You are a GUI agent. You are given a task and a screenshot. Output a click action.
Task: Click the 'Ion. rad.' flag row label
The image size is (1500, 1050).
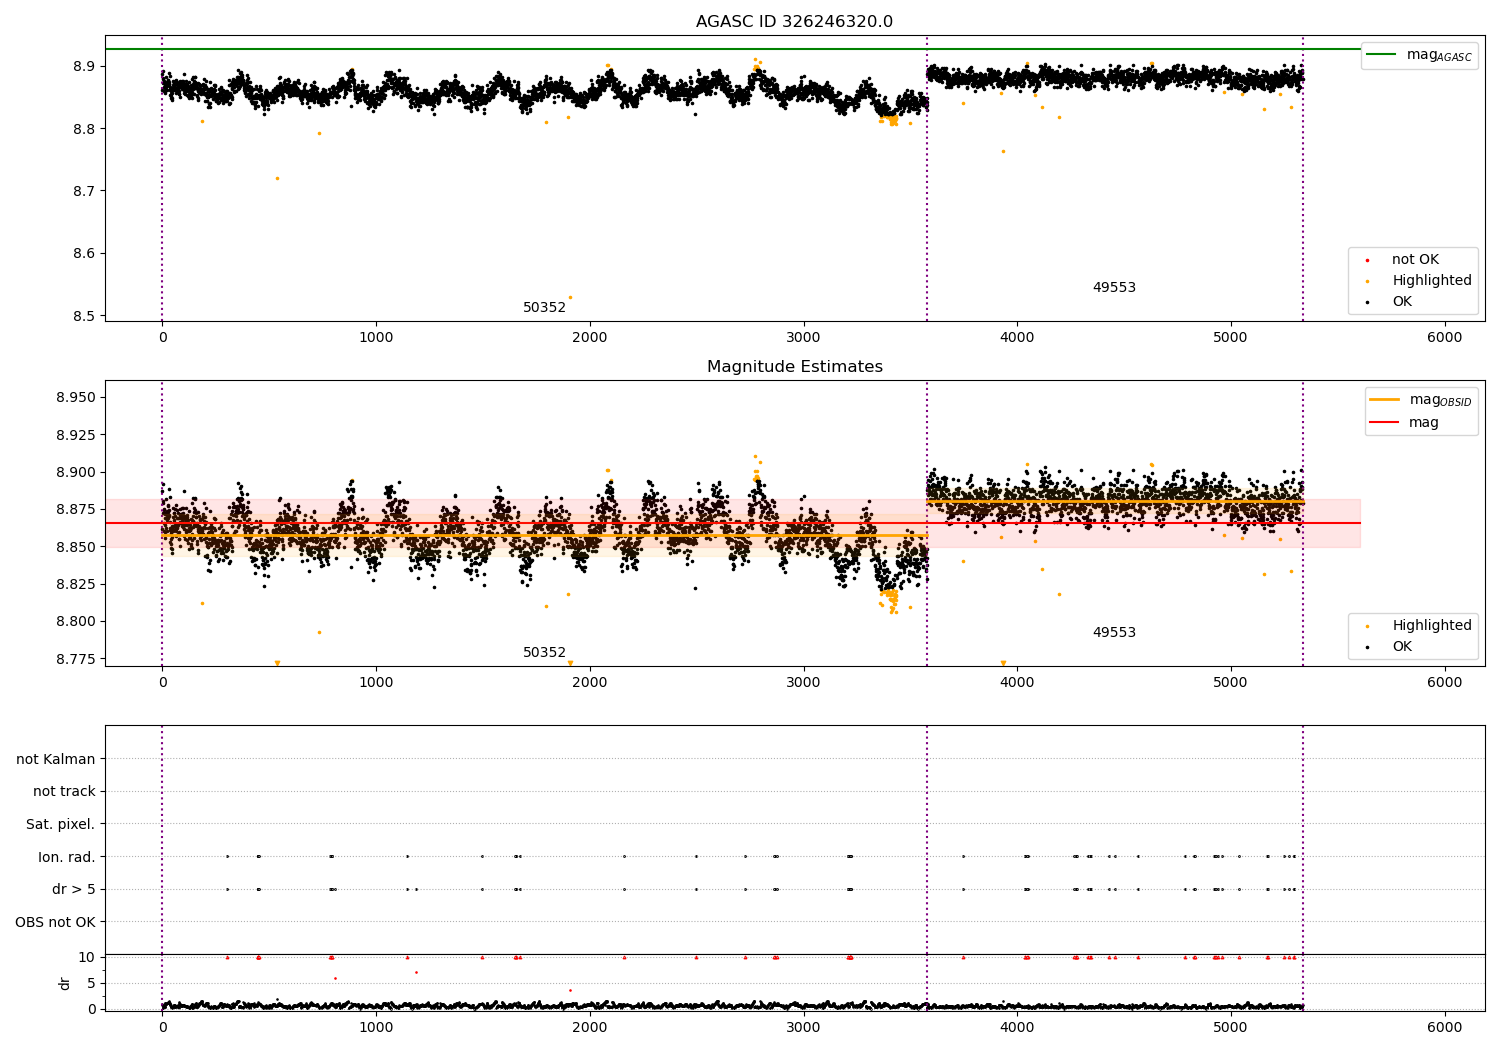click(x=67, y=857)
